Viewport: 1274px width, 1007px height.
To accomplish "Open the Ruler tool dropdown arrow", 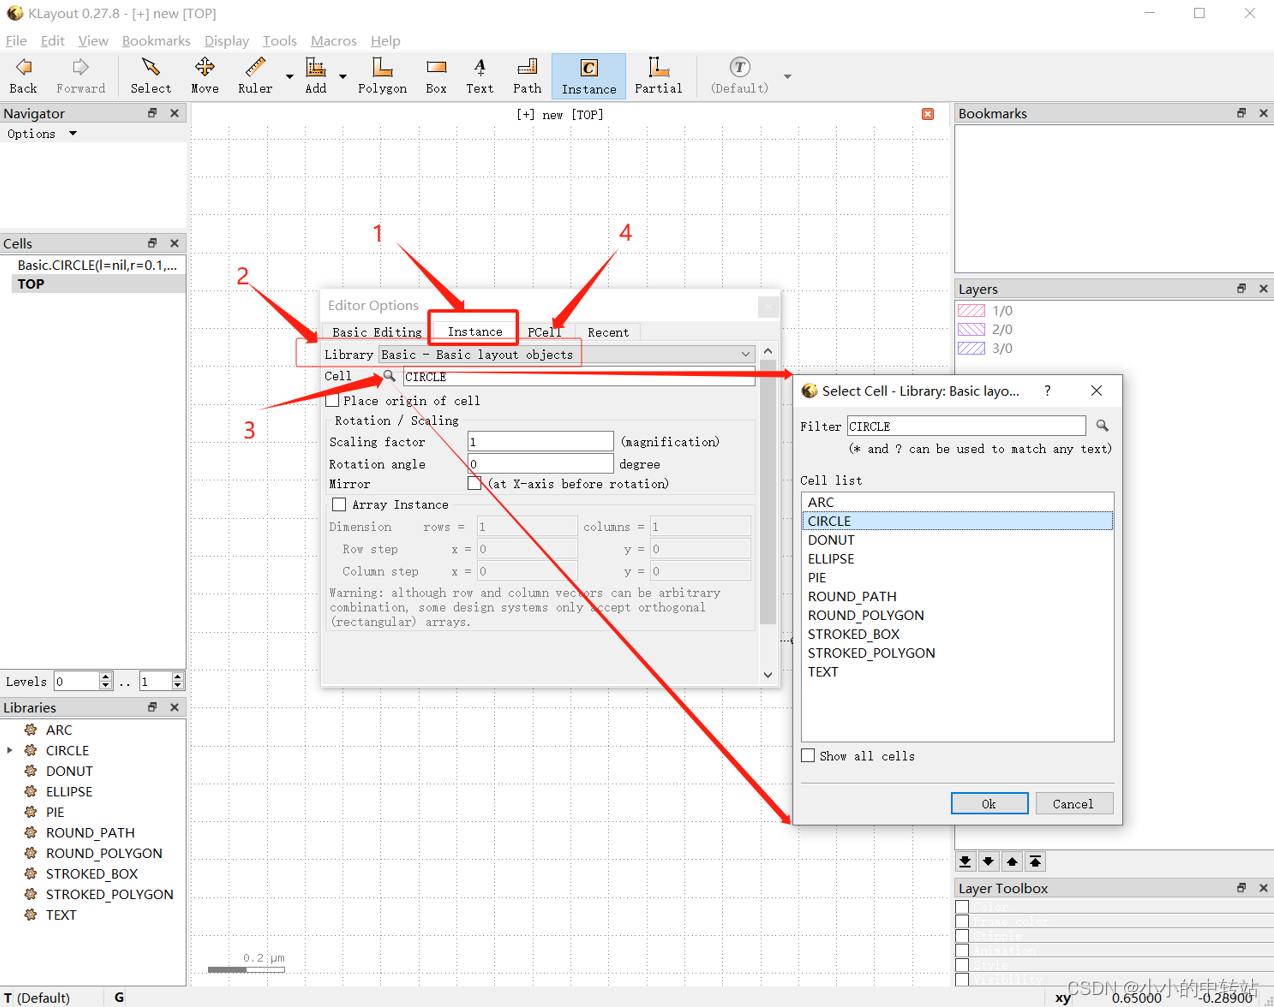I will tap(290, 77).
